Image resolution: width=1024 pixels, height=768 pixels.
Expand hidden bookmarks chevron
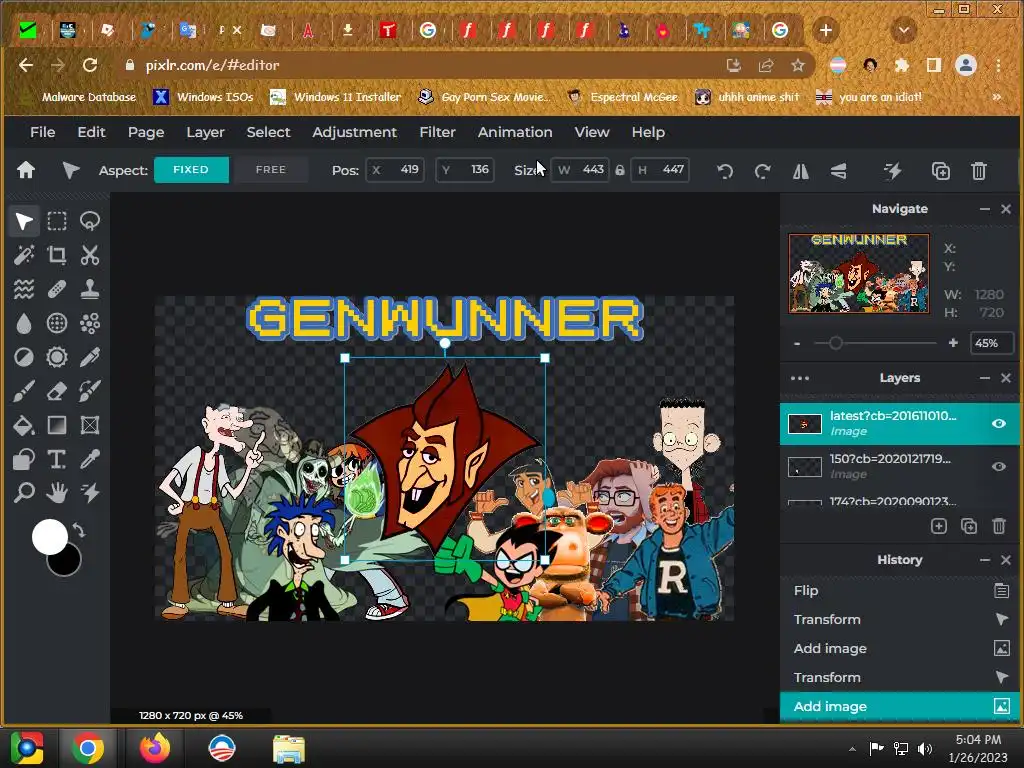point(997,97)
